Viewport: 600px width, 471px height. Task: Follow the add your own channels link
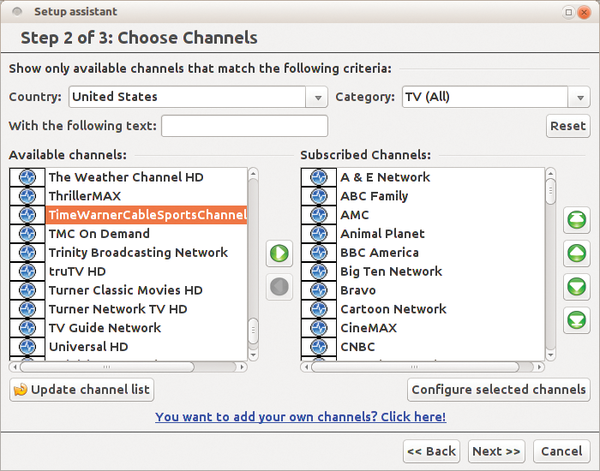click(300, 417)
